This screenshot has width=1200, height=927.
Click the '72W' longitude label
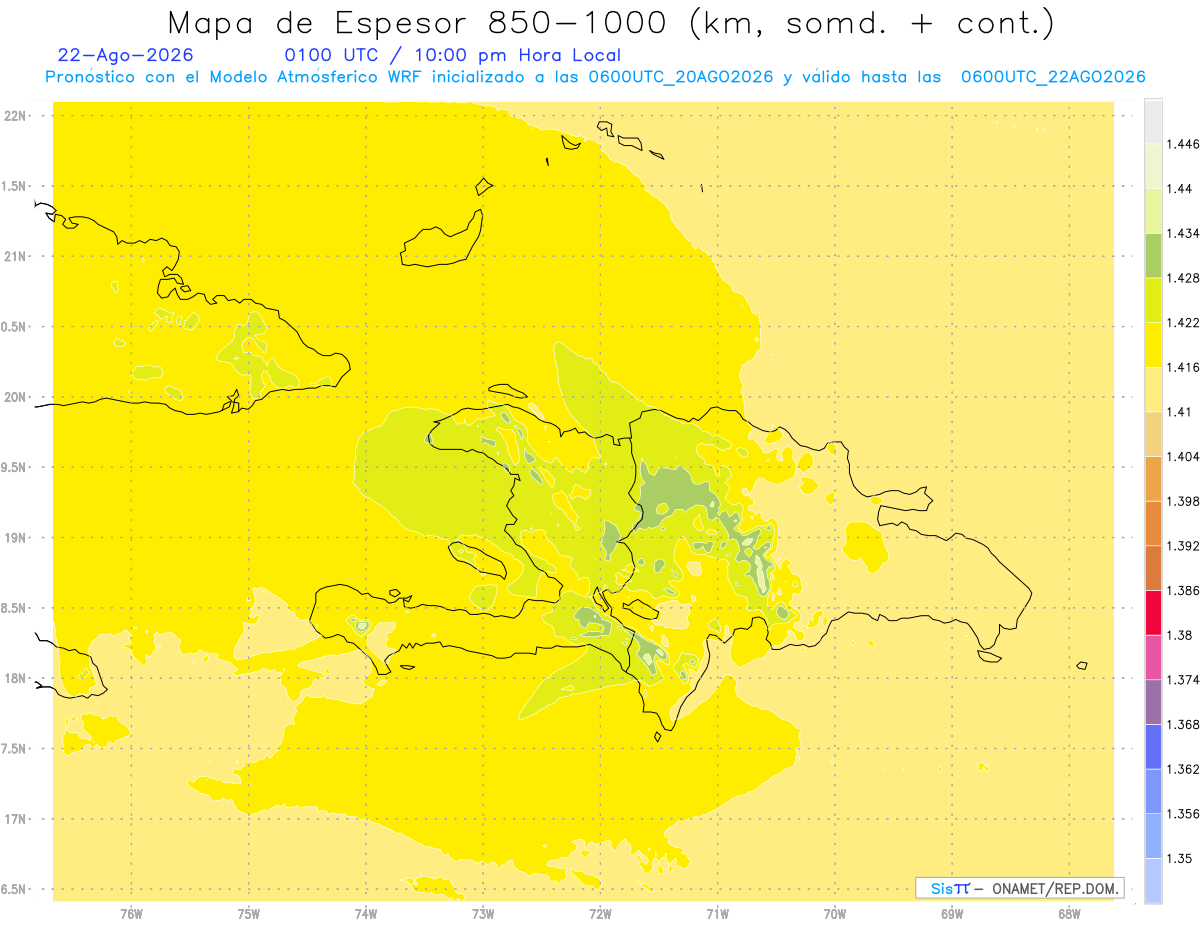(600, 913)
